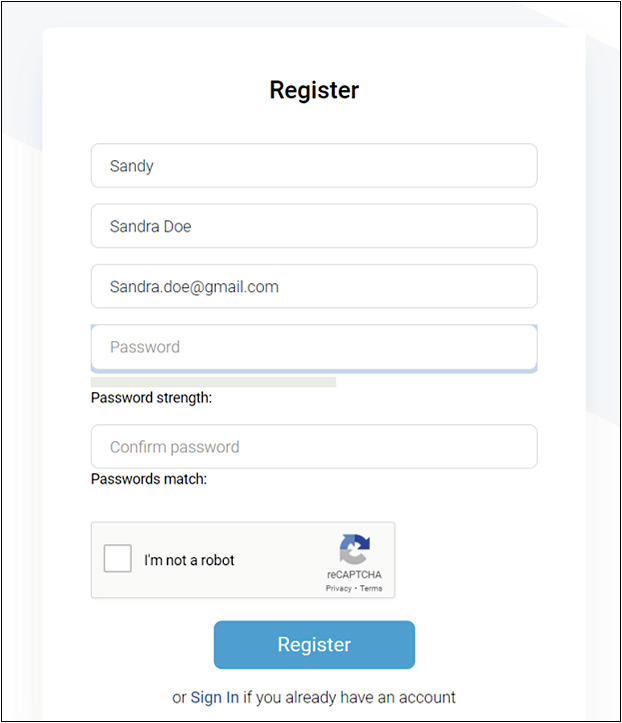Screen dimensions: 622x723
Task: Click the 'if you already have an account' text
Action: pos(350,697)
